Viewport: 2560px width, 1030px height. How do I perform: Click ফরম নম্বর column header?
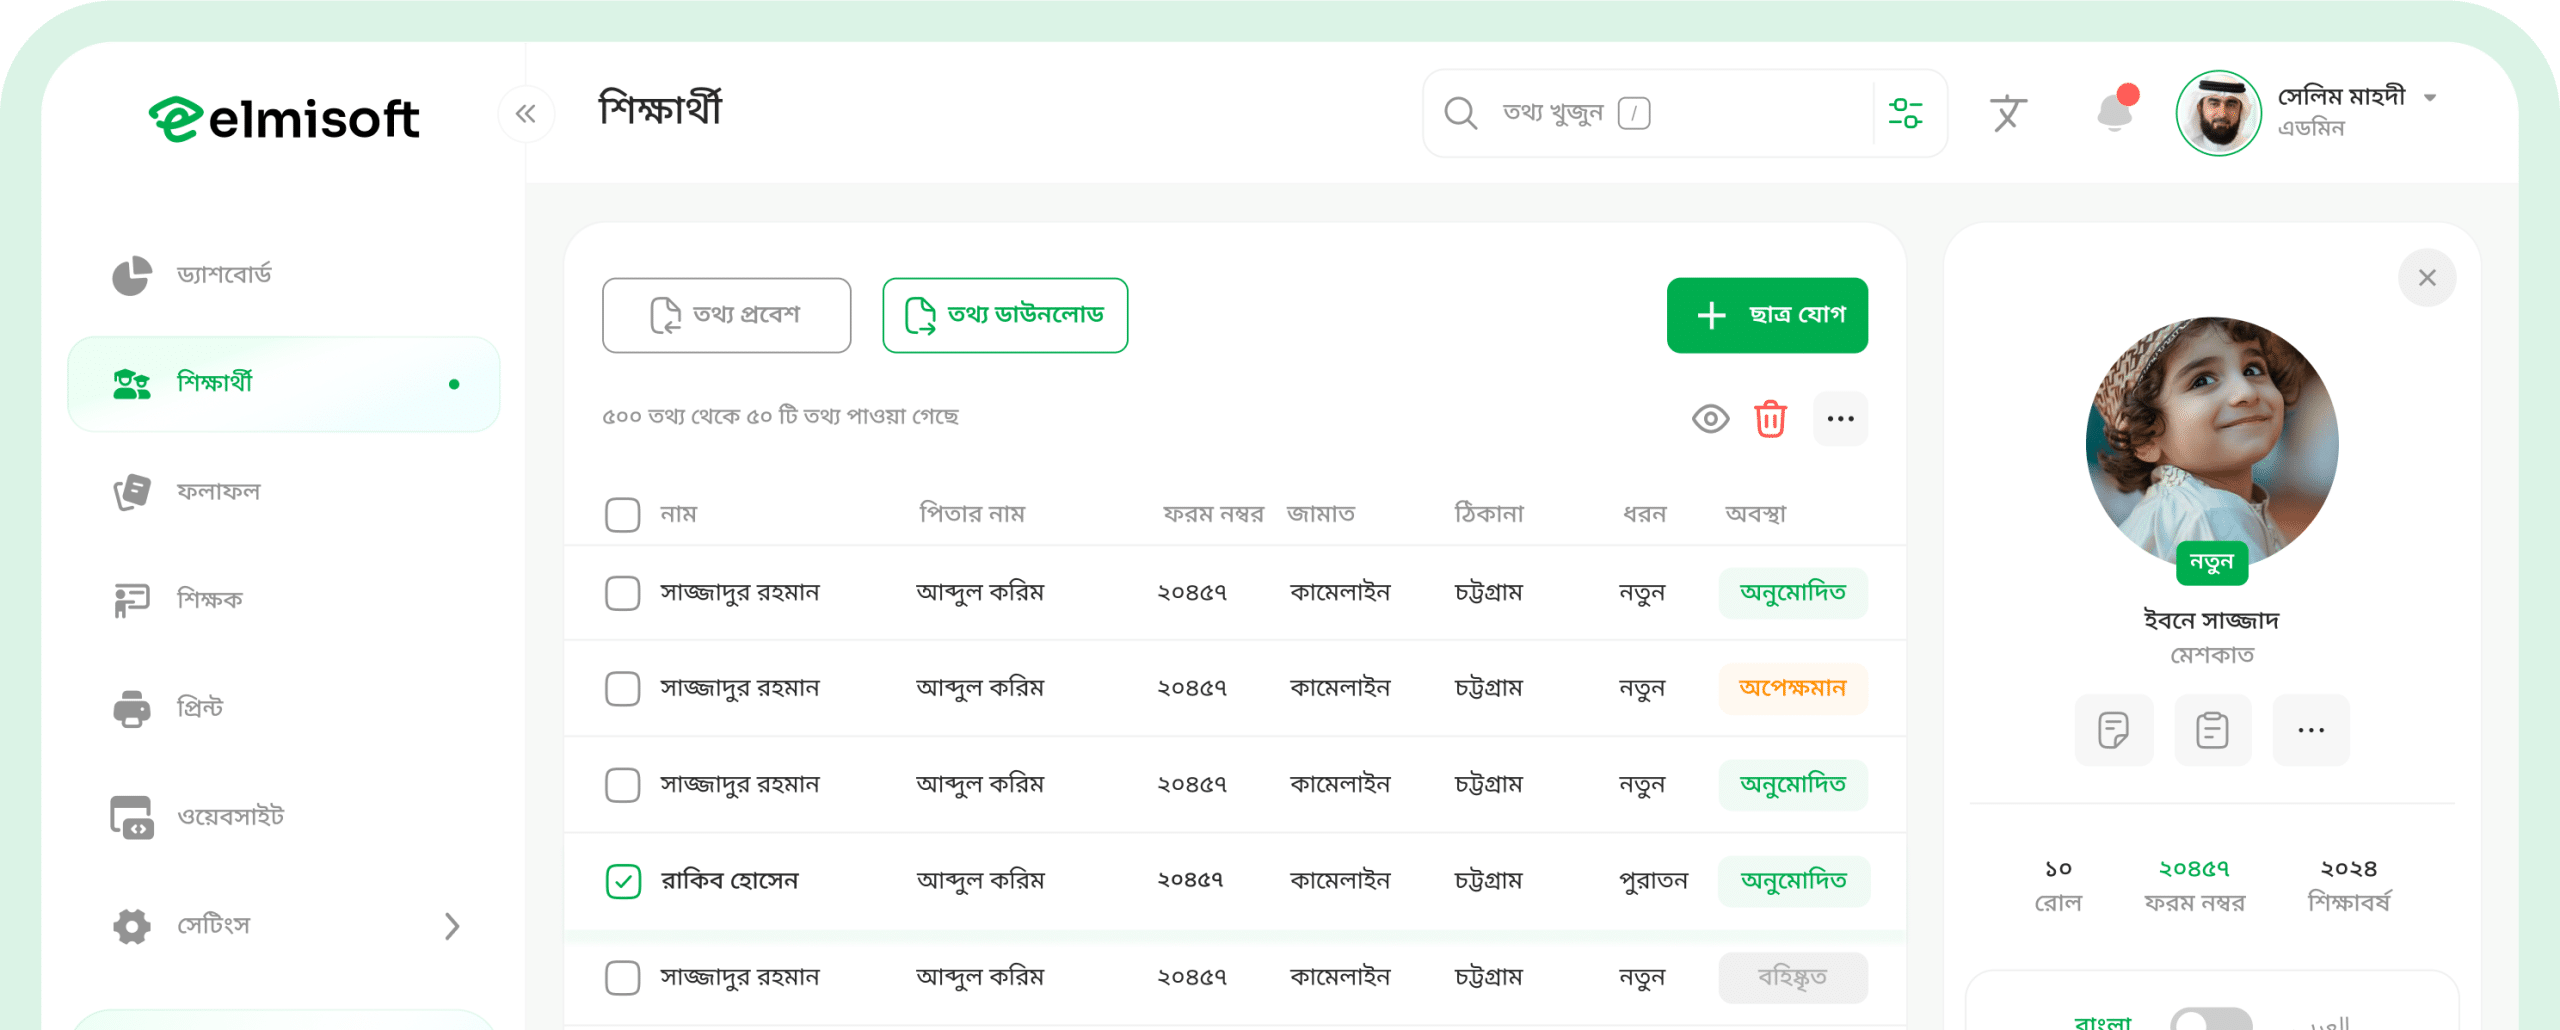1213,514
